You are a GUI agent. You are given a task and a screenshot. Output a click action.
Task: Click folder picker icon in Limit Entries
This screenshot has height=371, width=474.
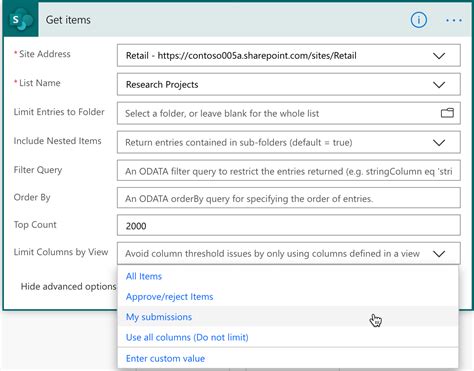(x=447, y=113)
